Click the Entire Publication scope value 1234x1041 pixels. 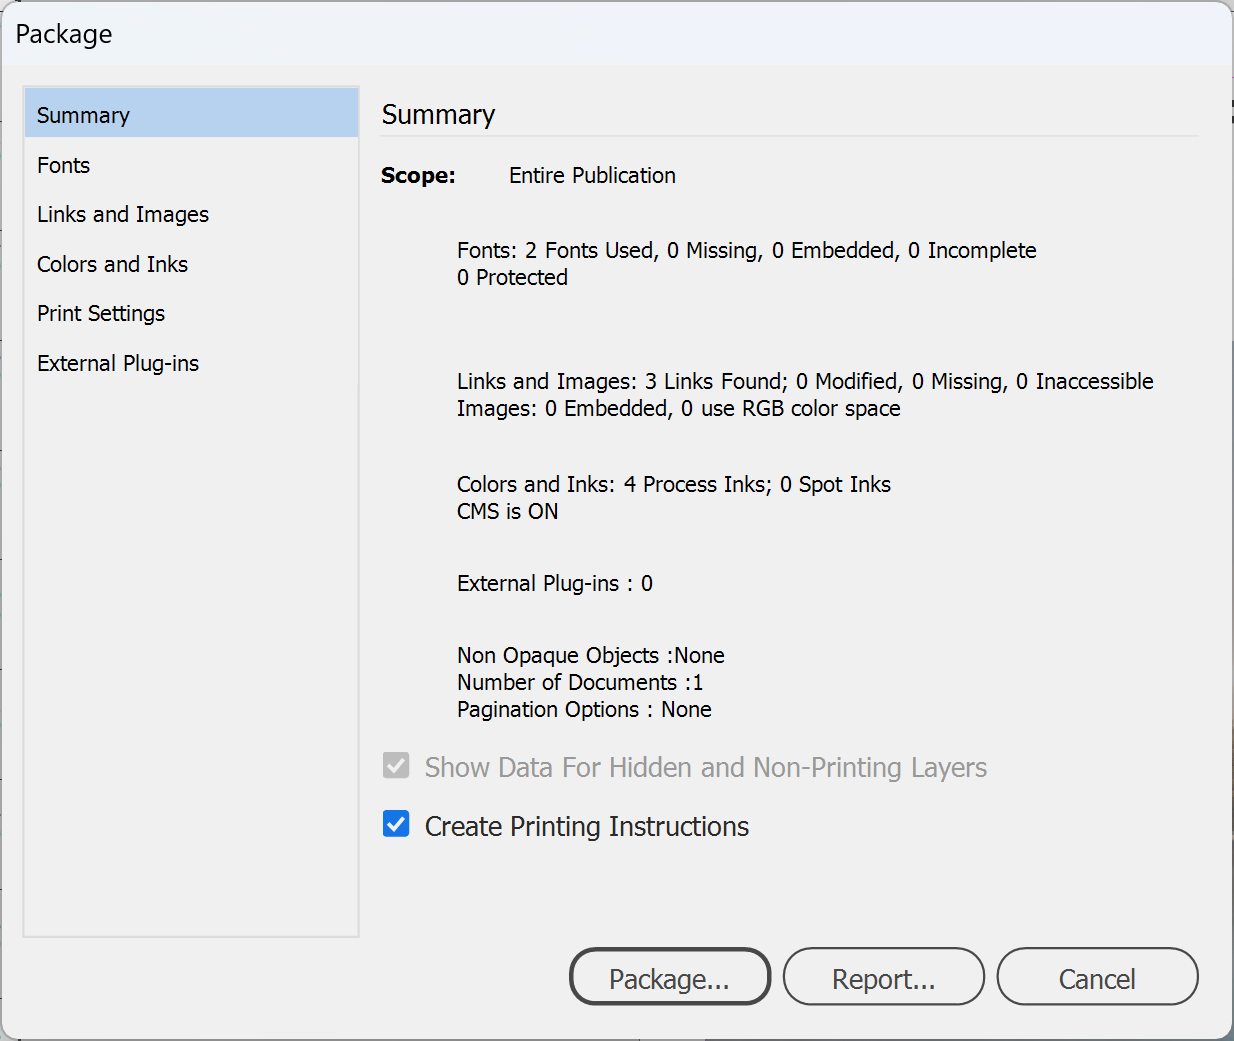592,176
